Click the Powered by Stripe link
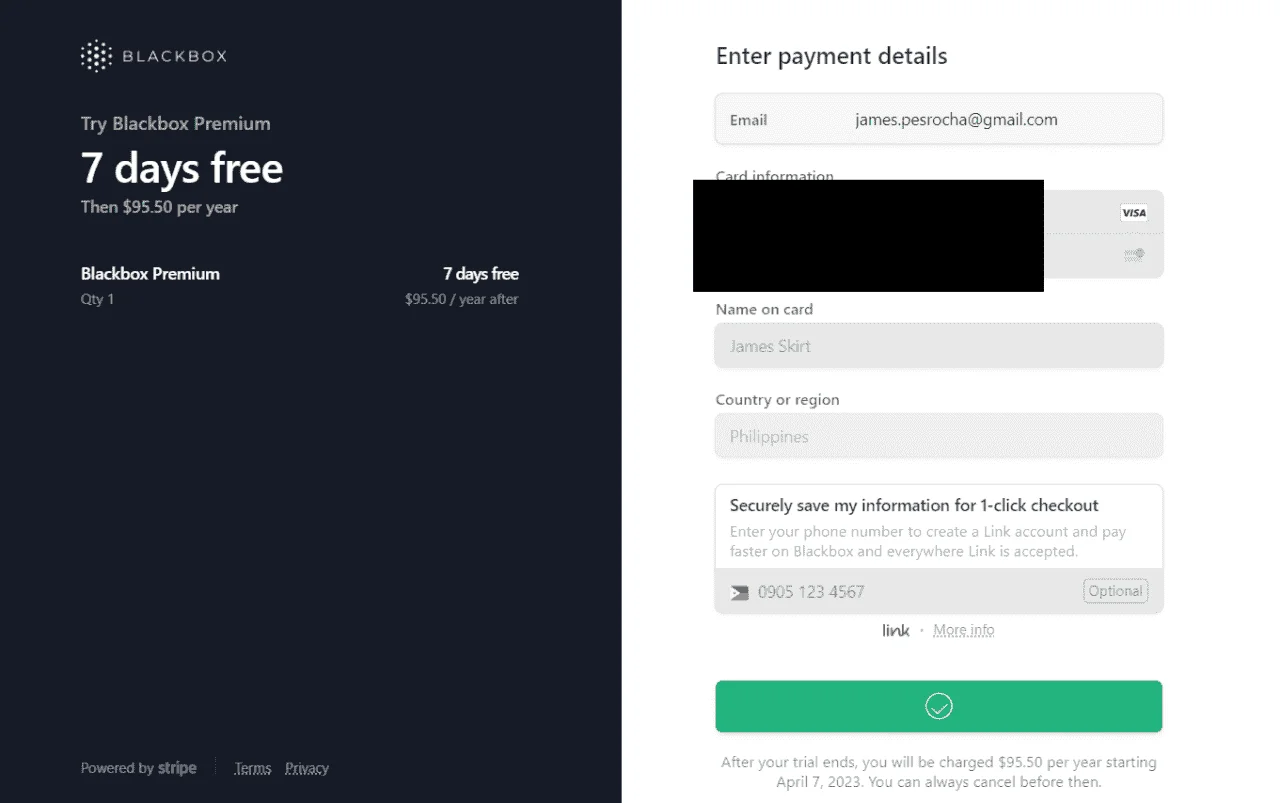Viewport: 1280px width, 803px height. [x=139, y=768]
